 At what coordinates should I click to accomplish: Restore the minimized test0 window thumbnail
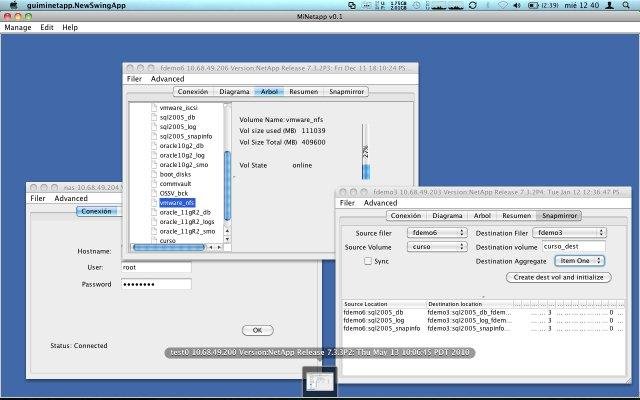click(320, 382)
